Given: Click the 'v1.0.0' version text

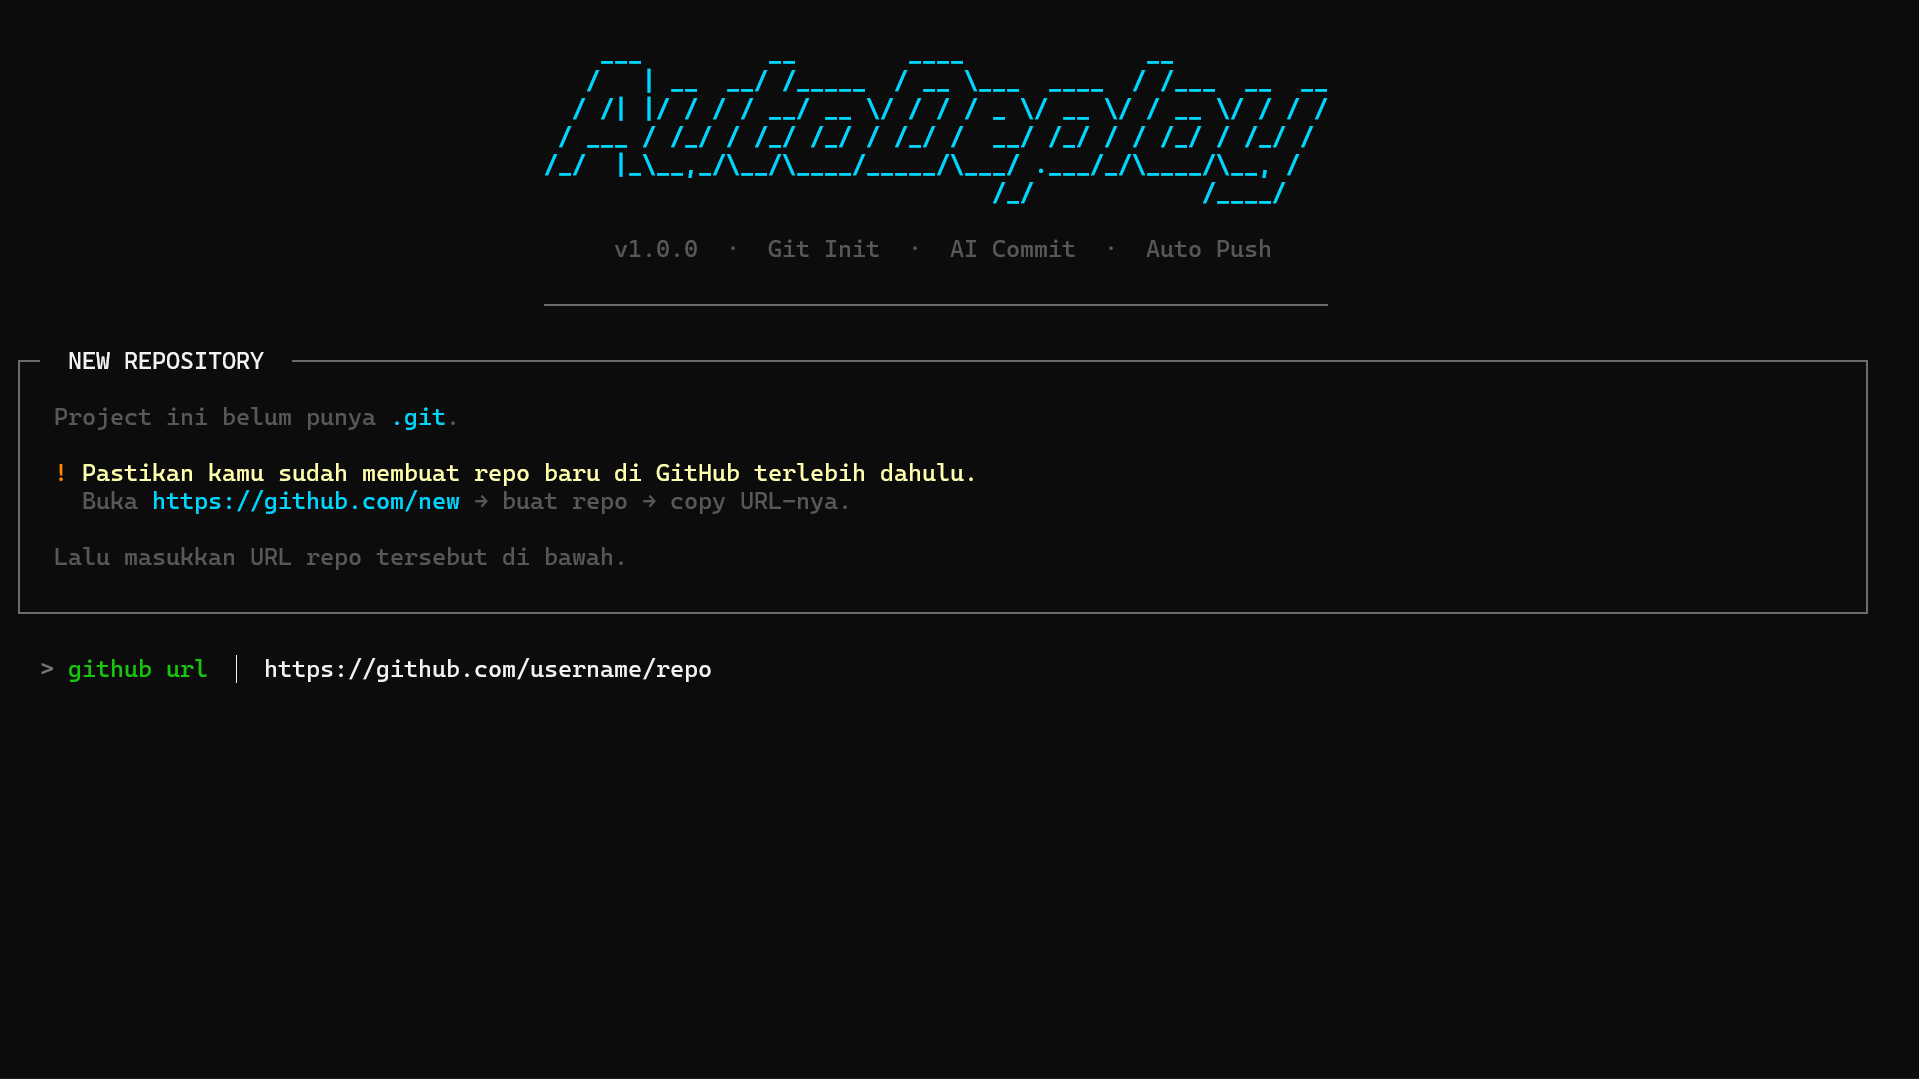Looking at the screenshot, I should click(656, 249).
